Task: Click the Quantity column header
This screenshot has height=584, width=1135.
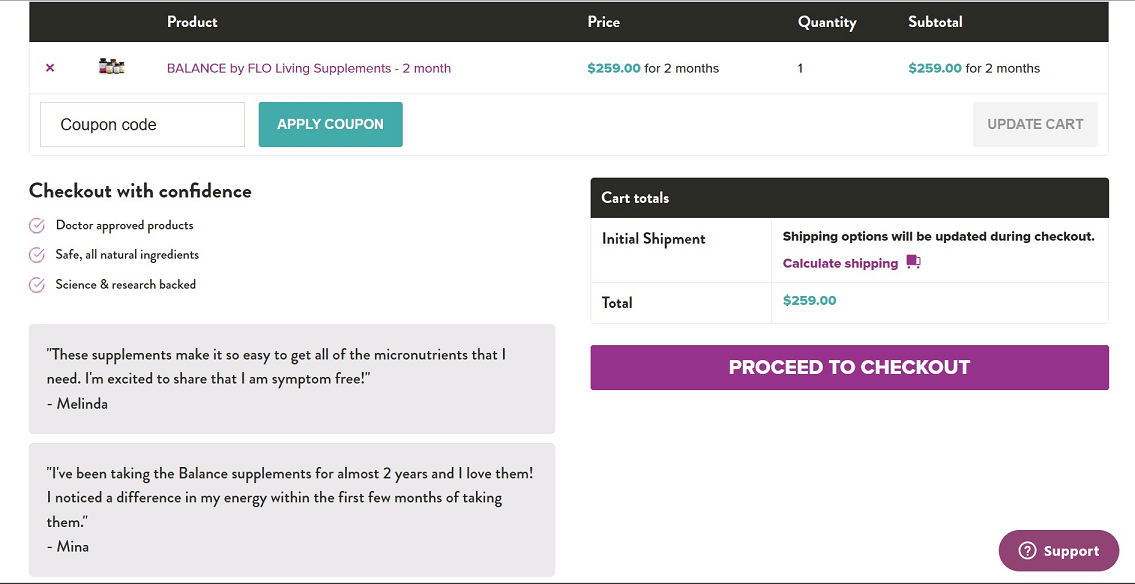Action: coord(827,22)
